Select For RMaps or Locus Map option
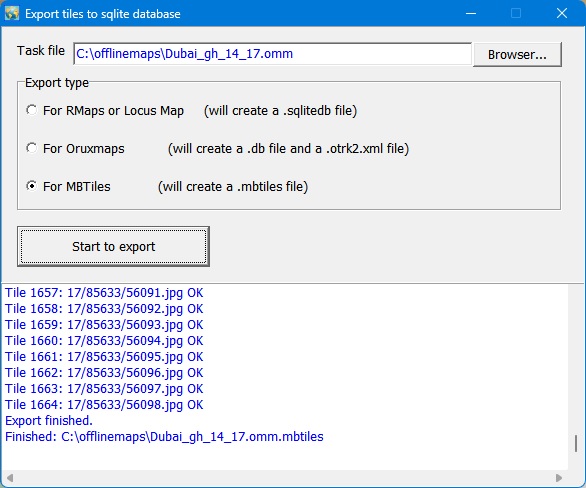 (x=32, y=110)
